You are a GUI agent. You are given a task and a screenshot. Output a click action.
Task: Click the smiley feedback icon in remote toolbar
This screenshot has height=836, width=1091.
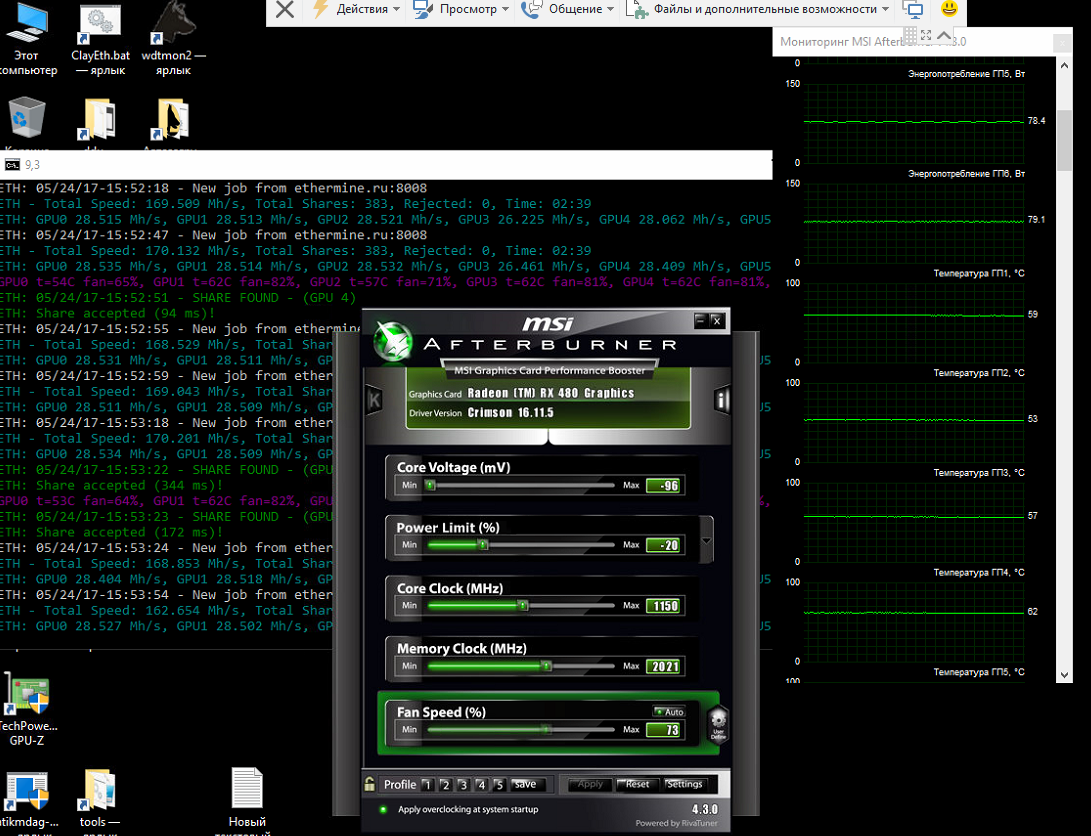[949, 9]
